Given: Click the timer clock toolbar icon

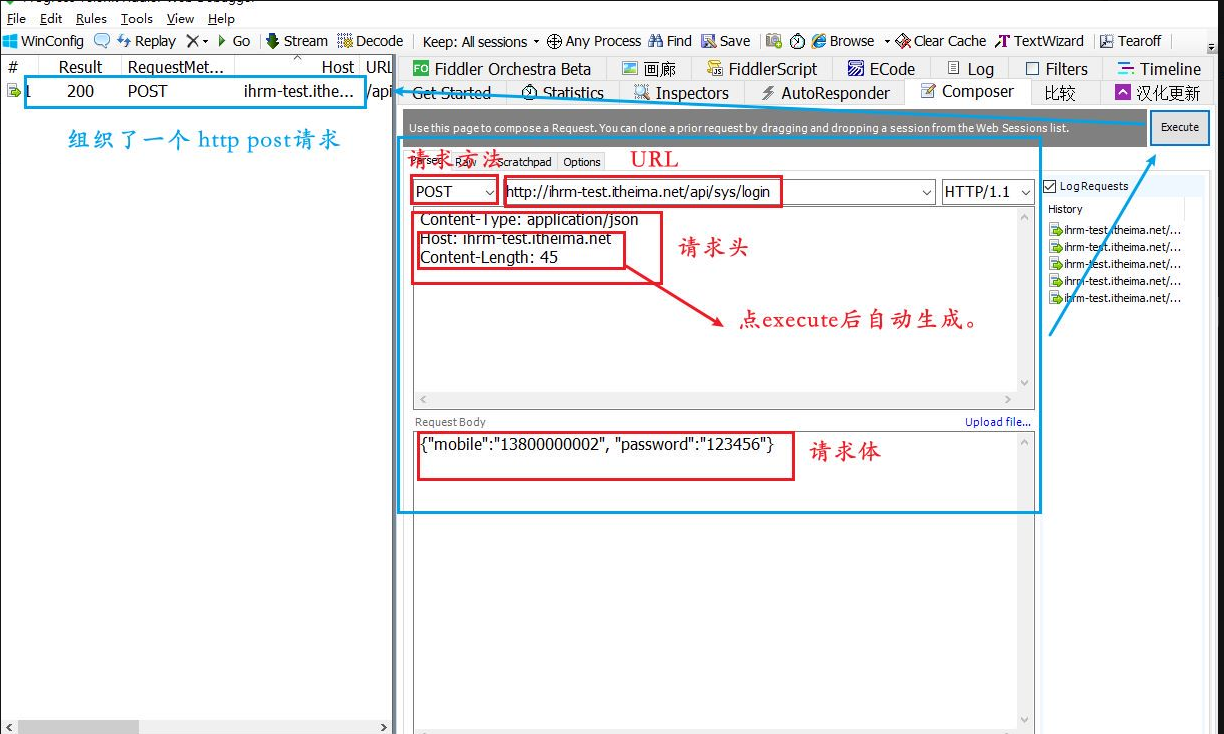Looking at the screenshot, I should (x=797, y=41).
